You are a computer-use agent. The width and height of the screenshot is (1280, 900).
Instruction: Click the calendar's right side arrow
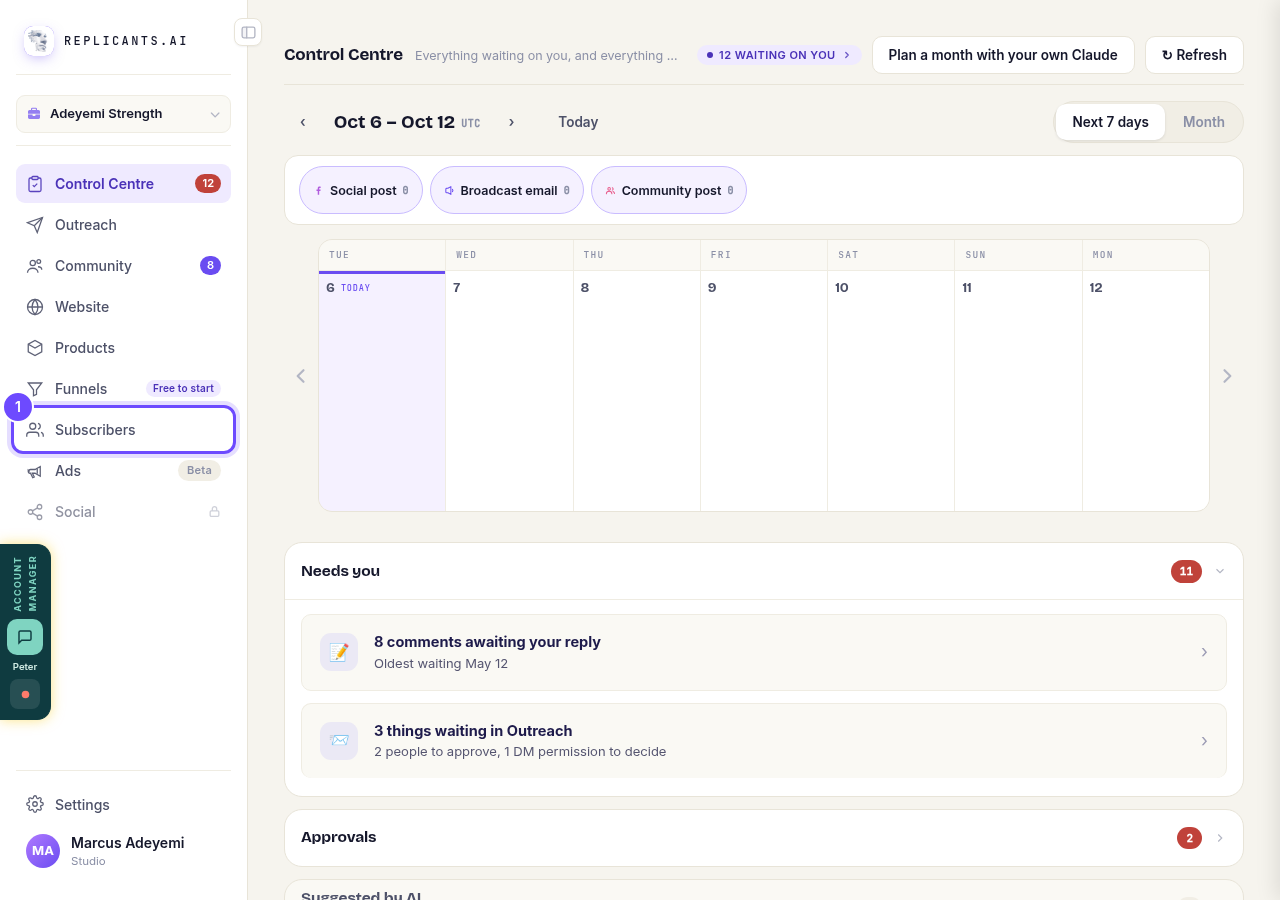tap(1227, 376)
